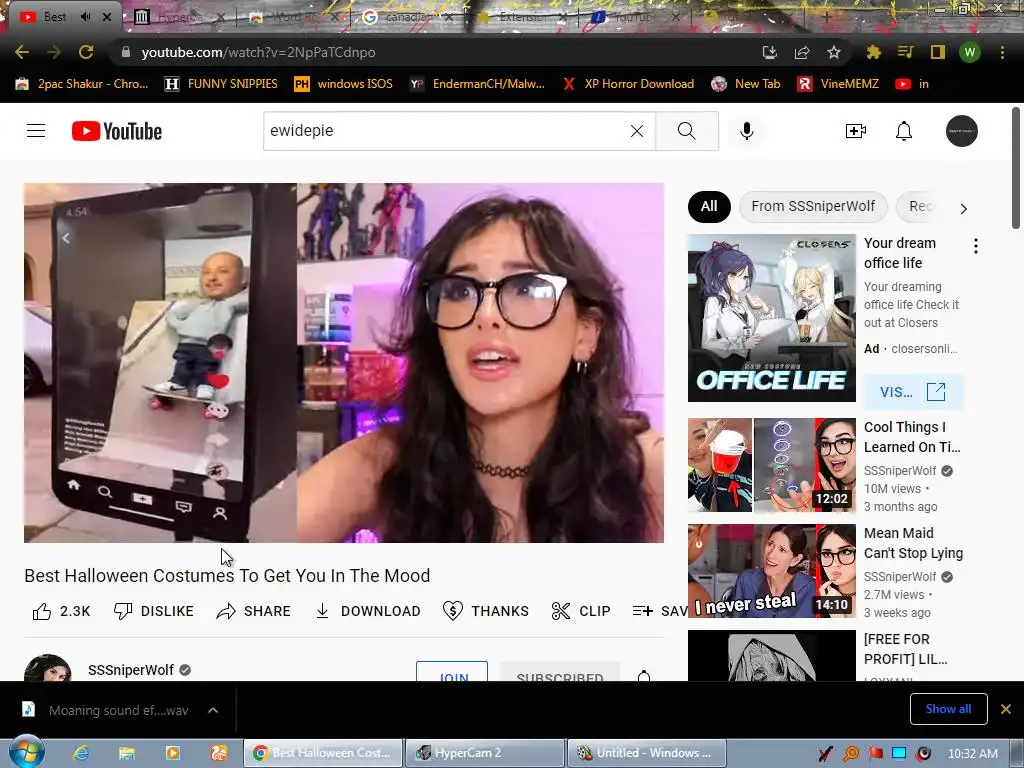Image resolution: width=1024 pixels, height=768 pixels.
Task: Install app icon in address bar
Action: [x=770, y=52]
